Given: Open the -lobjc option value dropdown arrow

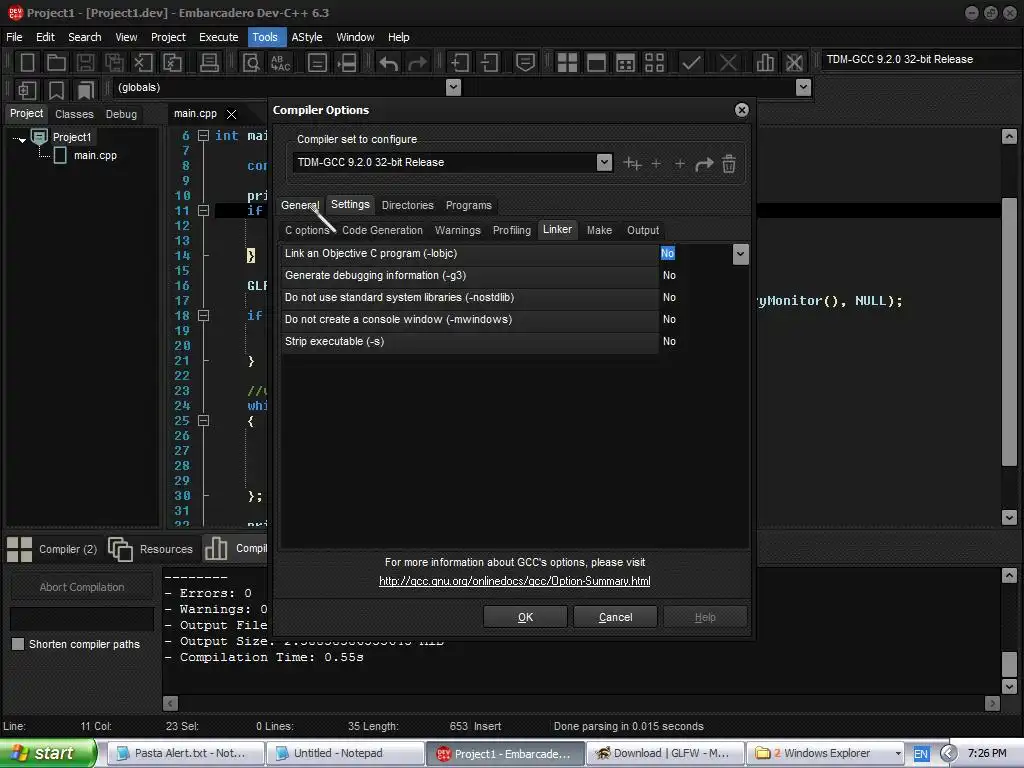Looking at the screenshot, I should click(x=740, y=254).
